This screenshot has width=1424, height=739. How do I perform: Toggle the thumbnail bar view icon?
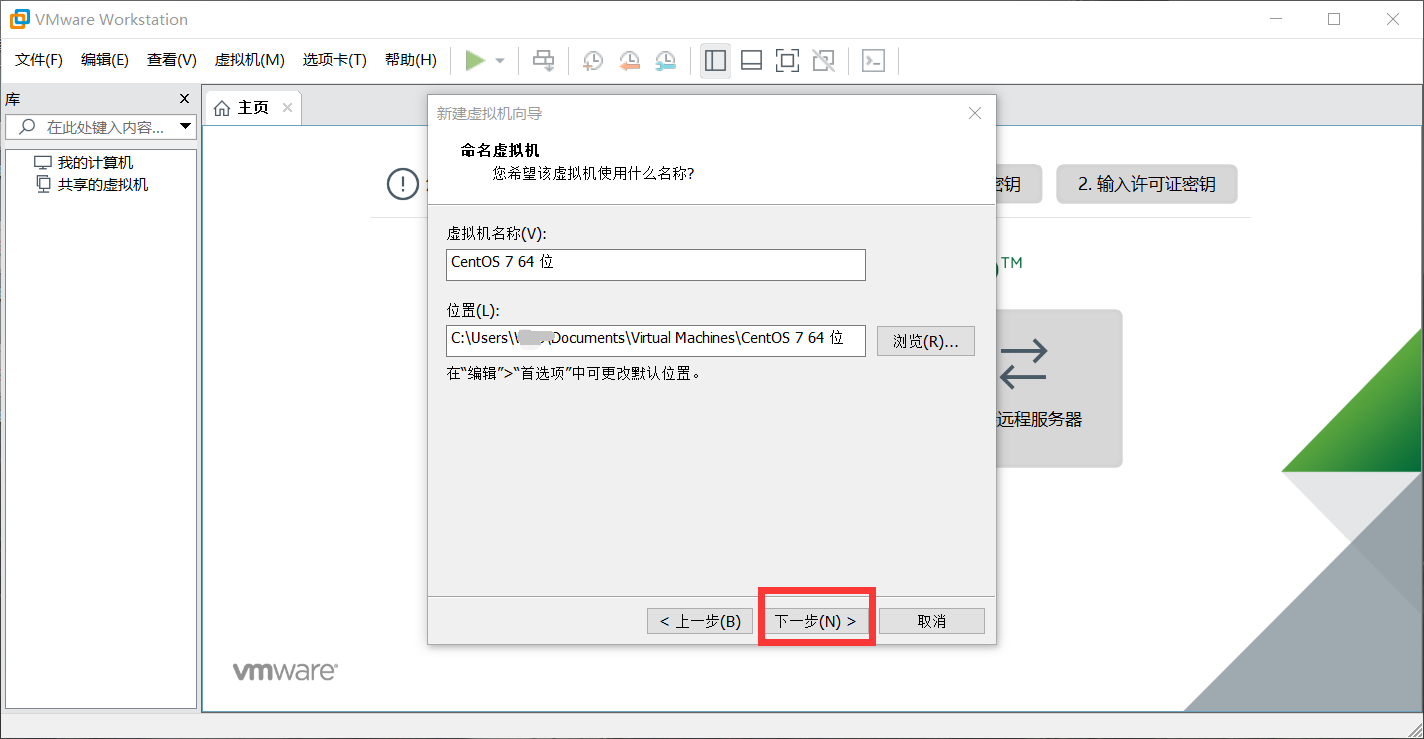751,61
